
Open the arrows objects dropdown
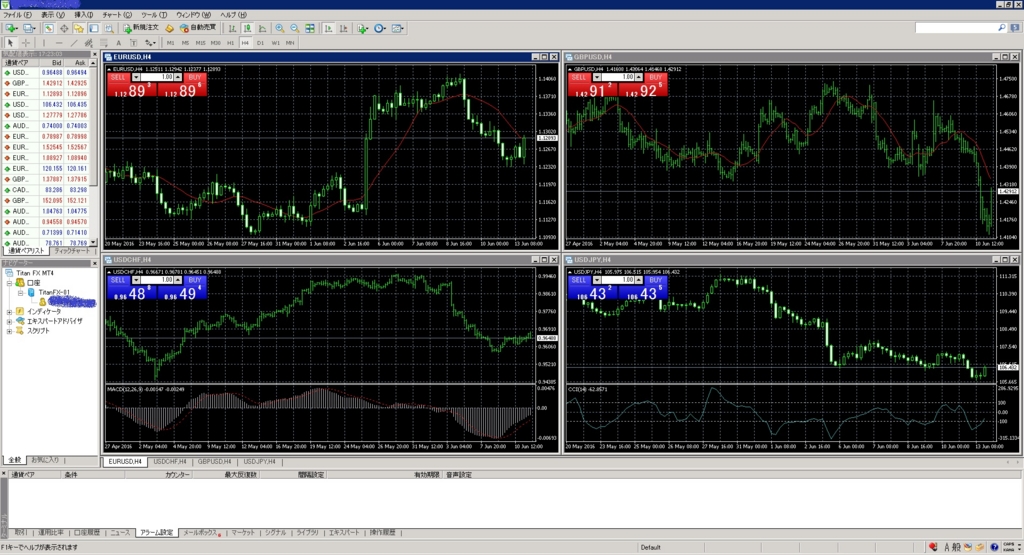[x=150, y=42]
